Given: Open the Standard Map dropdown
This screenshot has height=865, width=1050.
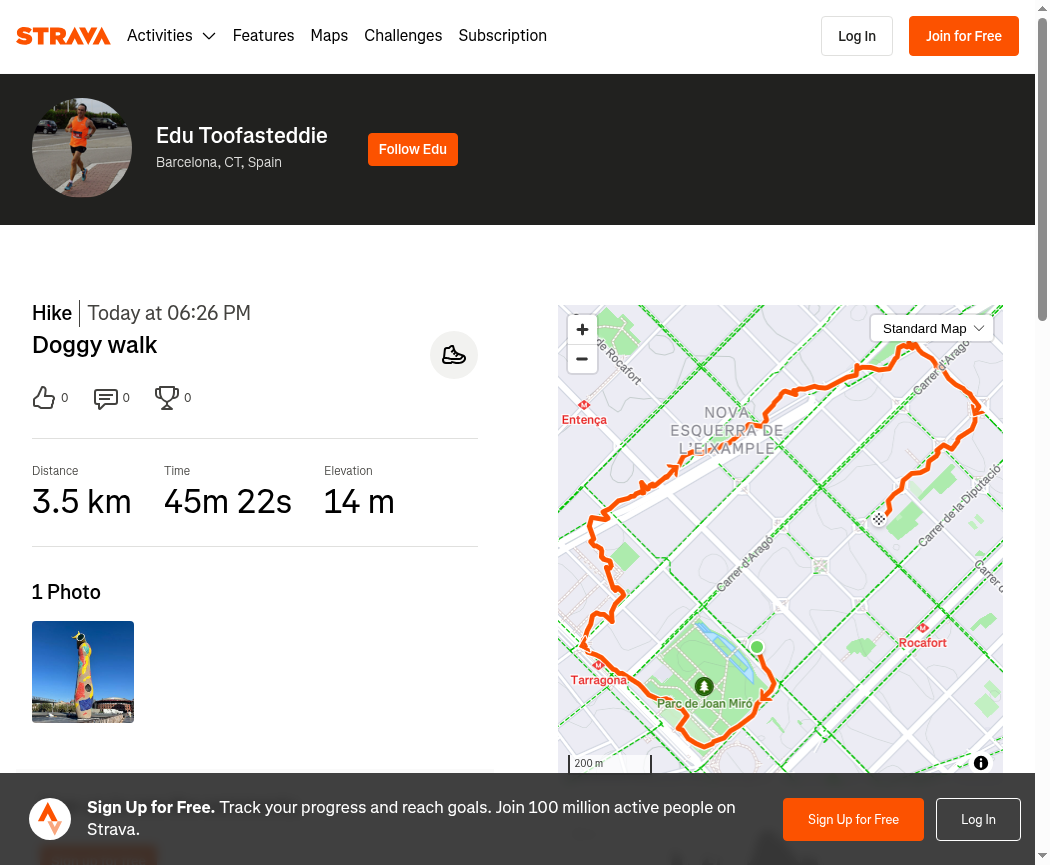Looking at the screenshot, I should pyautogui.click(x=931, y=328).
